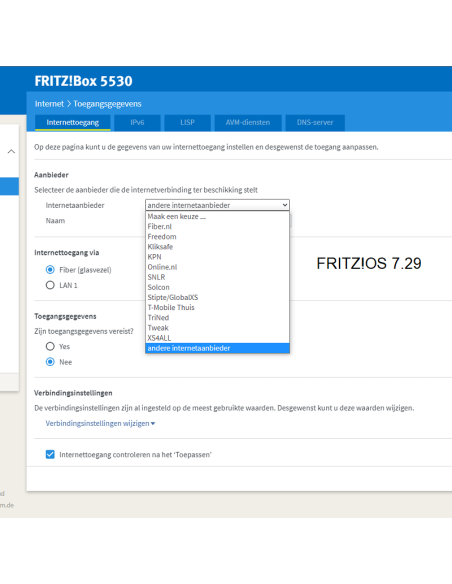Click the FRITZ!Box 5530 title

click(83, 81)
